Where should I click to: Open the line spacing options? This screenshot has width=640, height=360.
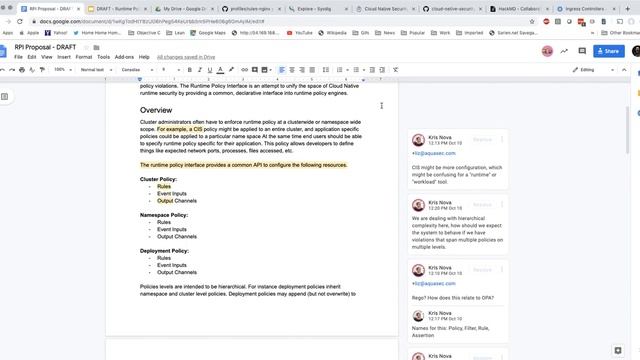(326, 70)
